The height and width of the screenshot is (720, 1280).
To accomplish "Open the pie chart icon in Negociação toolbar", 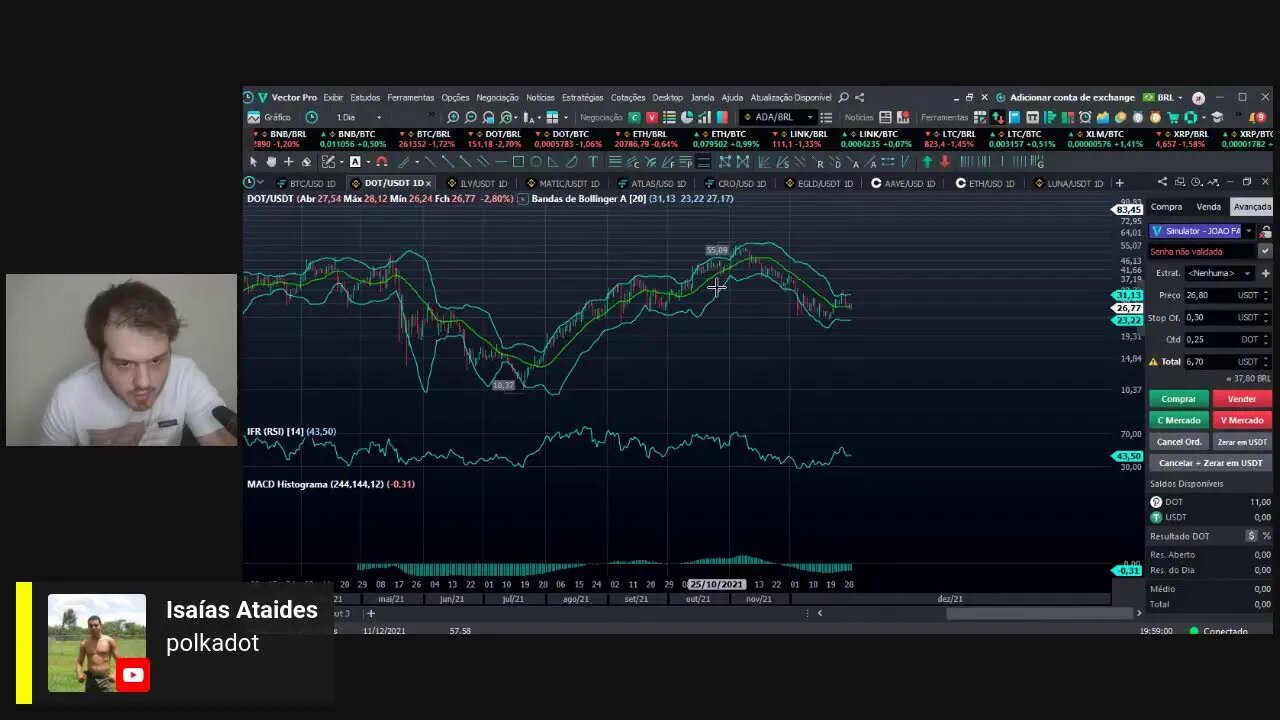I will [x=687, y=117].
